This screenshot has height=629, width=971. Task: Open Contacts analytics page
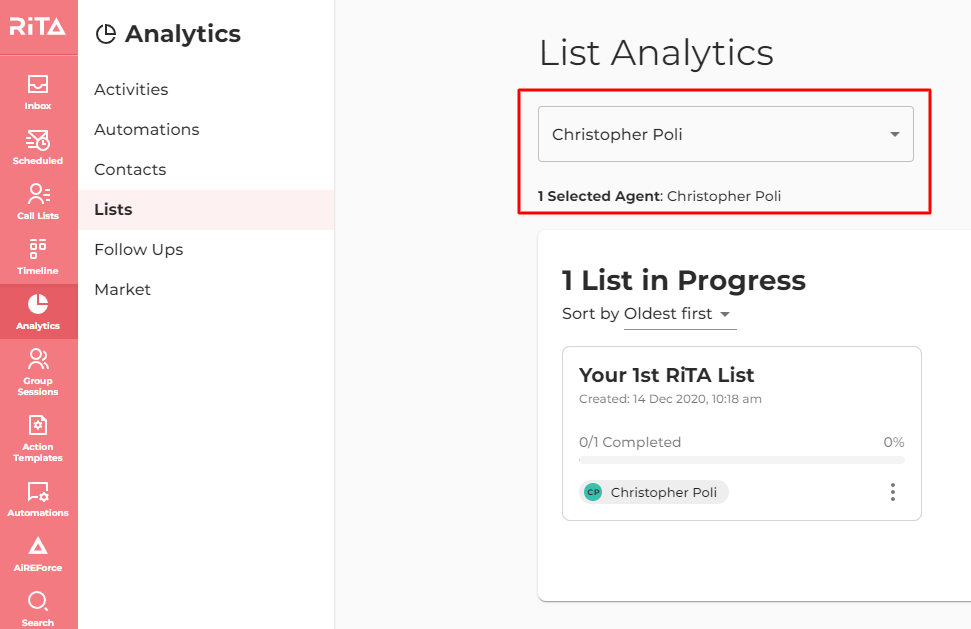[130, 170]
